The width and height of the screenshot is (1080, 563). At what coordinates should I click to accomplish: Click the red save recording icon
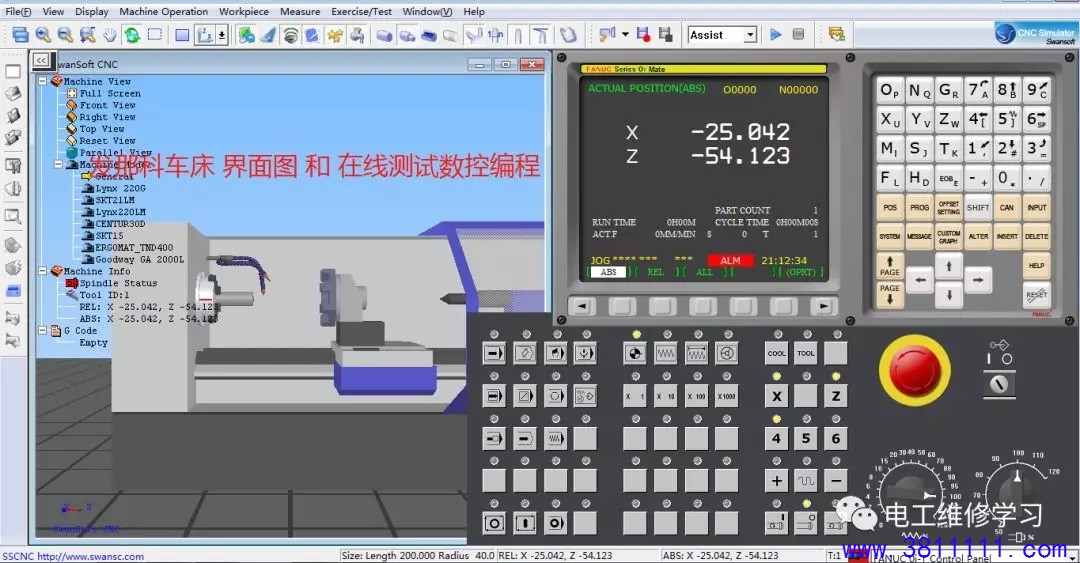(643, 34)
